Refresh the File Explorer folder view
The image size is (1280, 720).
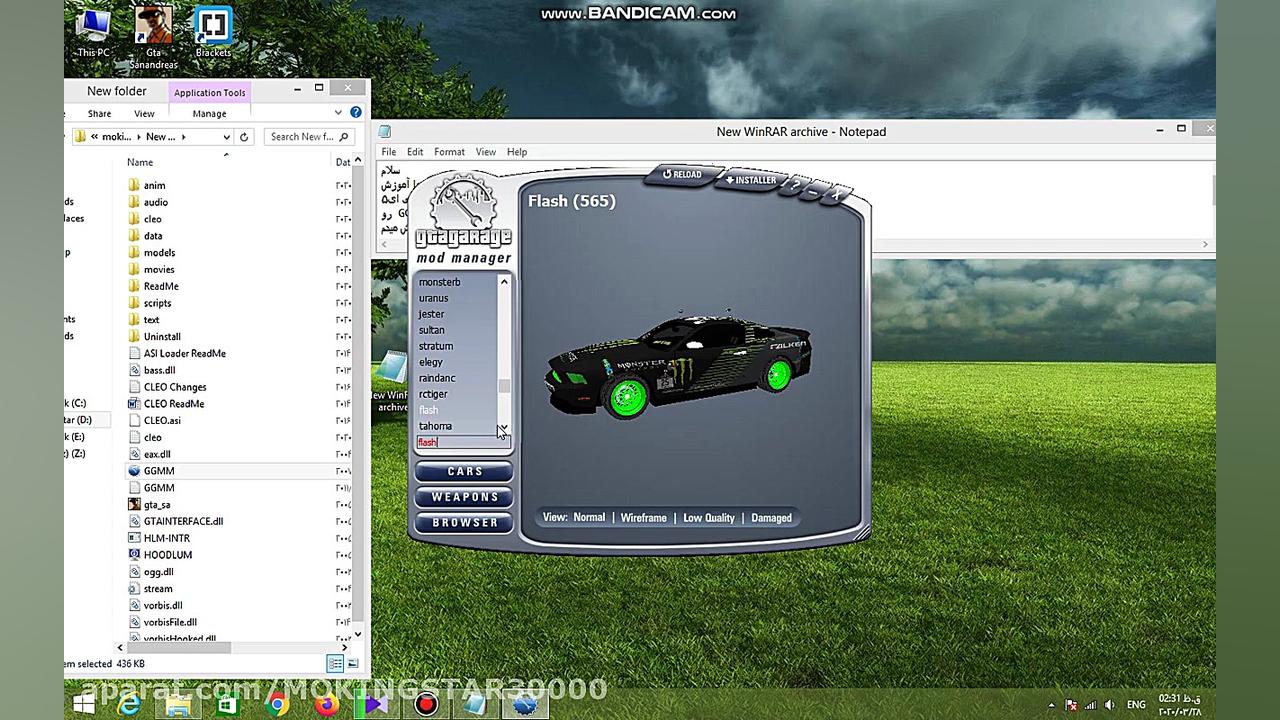tap(244, 137)
